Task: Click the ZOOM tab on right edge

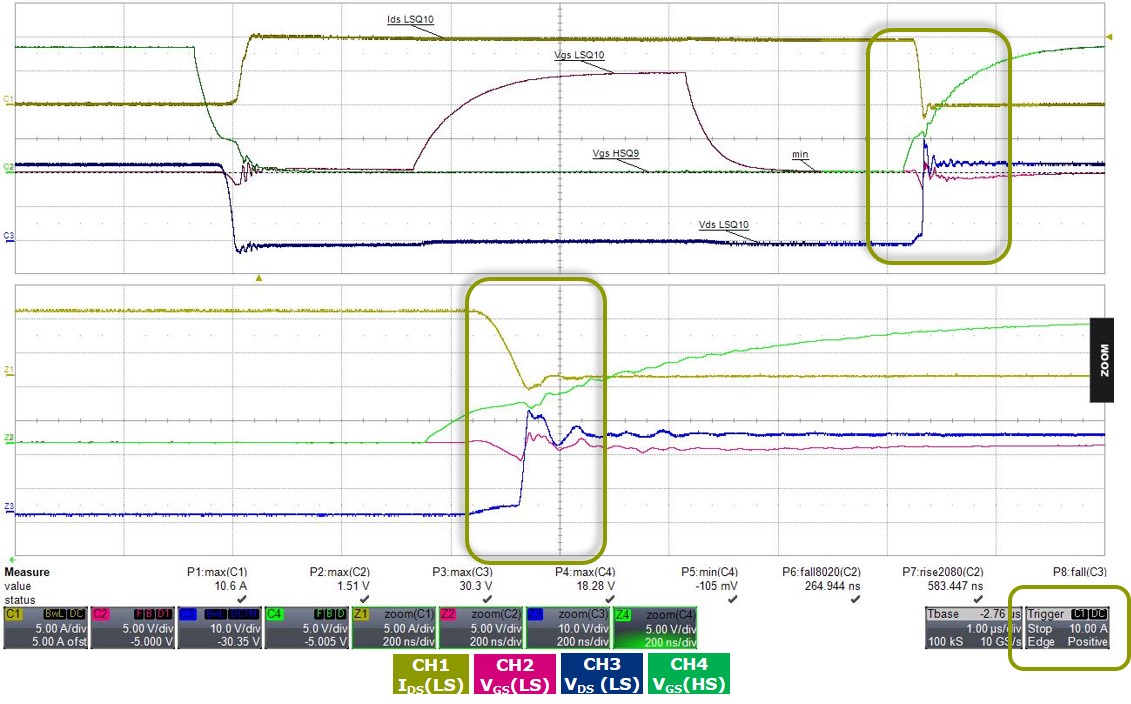Action: (x=1101, y=360)
